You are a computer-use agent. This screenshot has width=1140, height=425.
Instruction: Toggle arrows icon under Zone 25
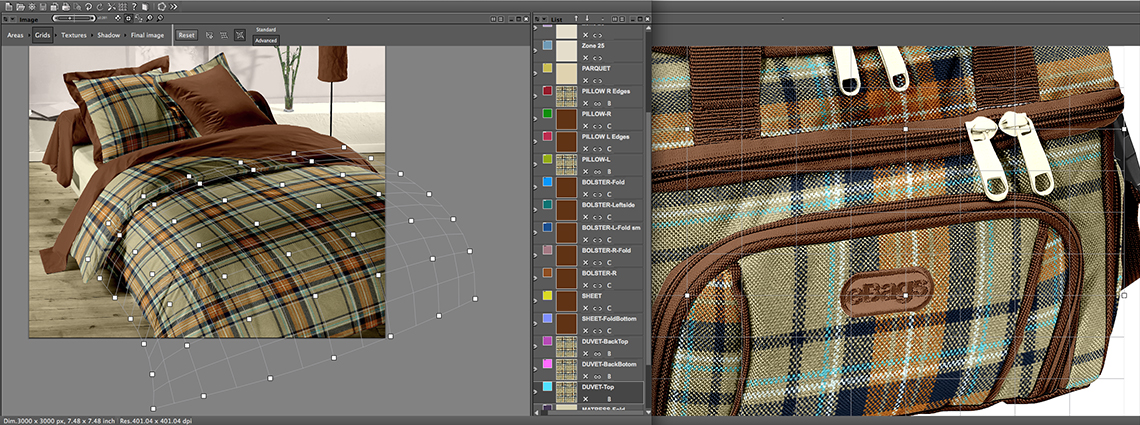(x=598, y=58)
